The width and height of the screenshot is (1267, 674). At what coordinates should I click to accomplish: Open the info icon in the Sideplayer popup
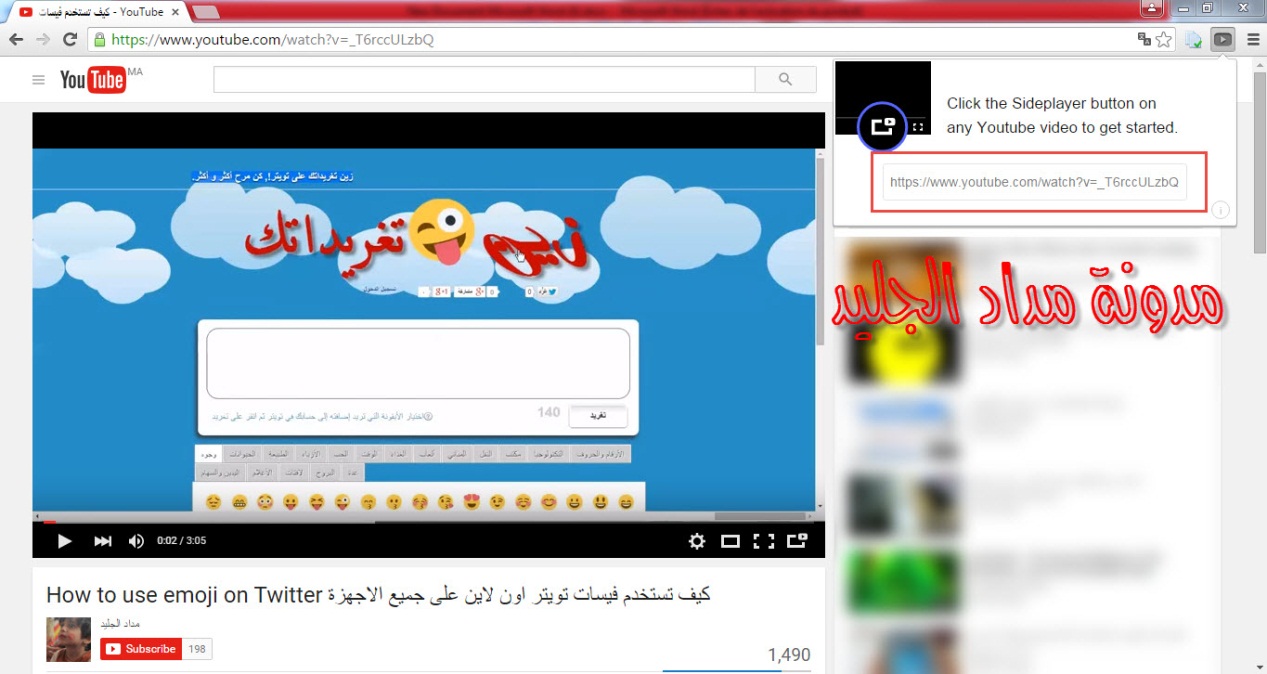[x=1220, y=210]
